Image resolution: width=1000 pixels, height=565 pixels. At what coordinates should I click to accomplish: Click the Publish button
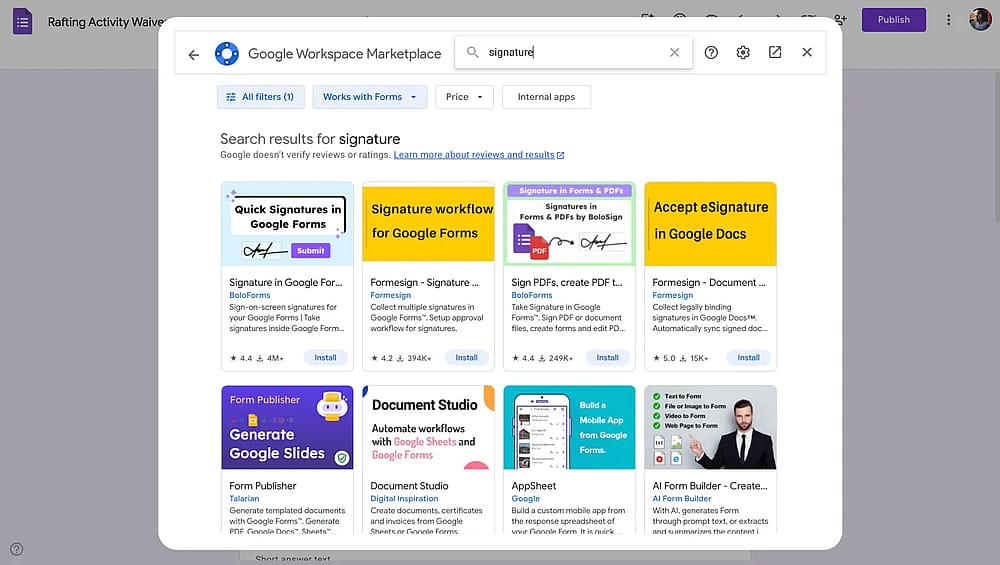coord(893,20)
